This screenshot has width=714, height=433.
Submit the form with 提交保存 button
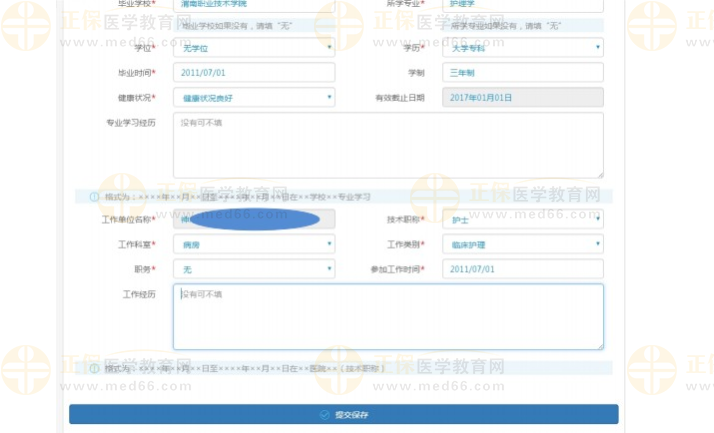(343, 414)
